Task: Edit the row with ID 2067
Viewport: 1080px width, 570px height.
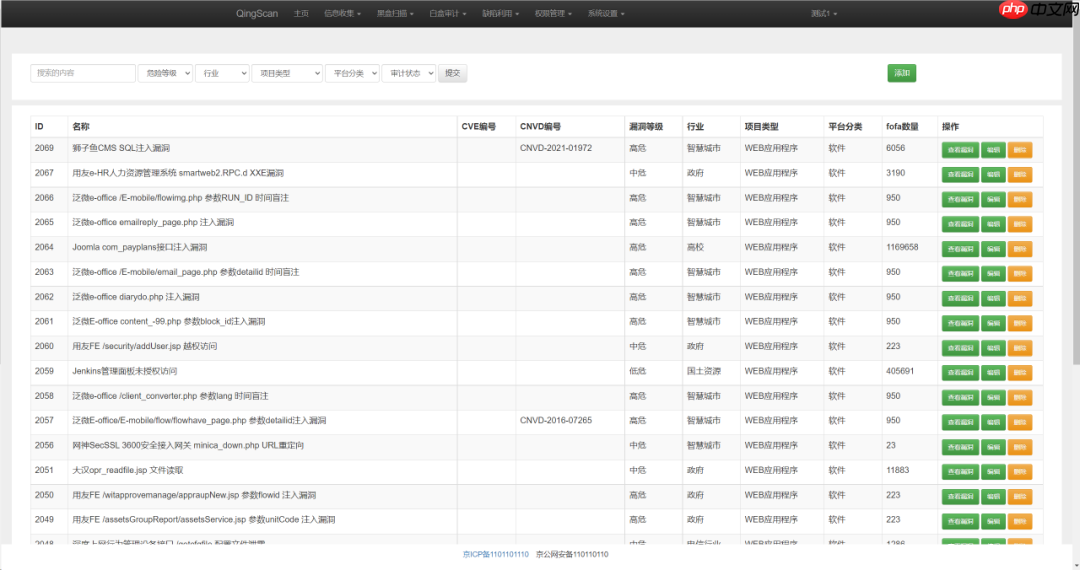Action: point(993,175)
